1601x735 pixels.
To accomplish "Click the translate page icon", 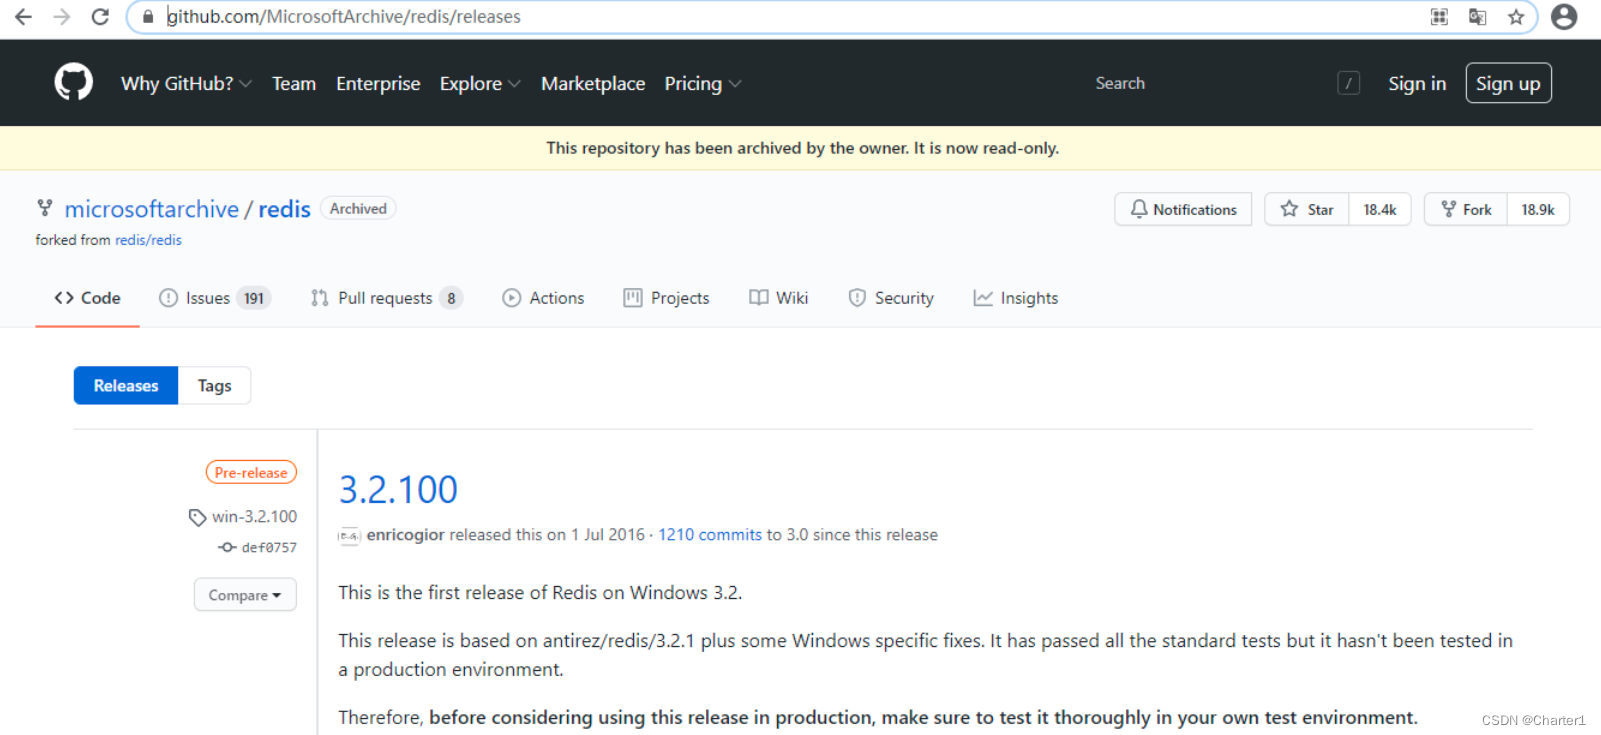I will [1477, 17].
